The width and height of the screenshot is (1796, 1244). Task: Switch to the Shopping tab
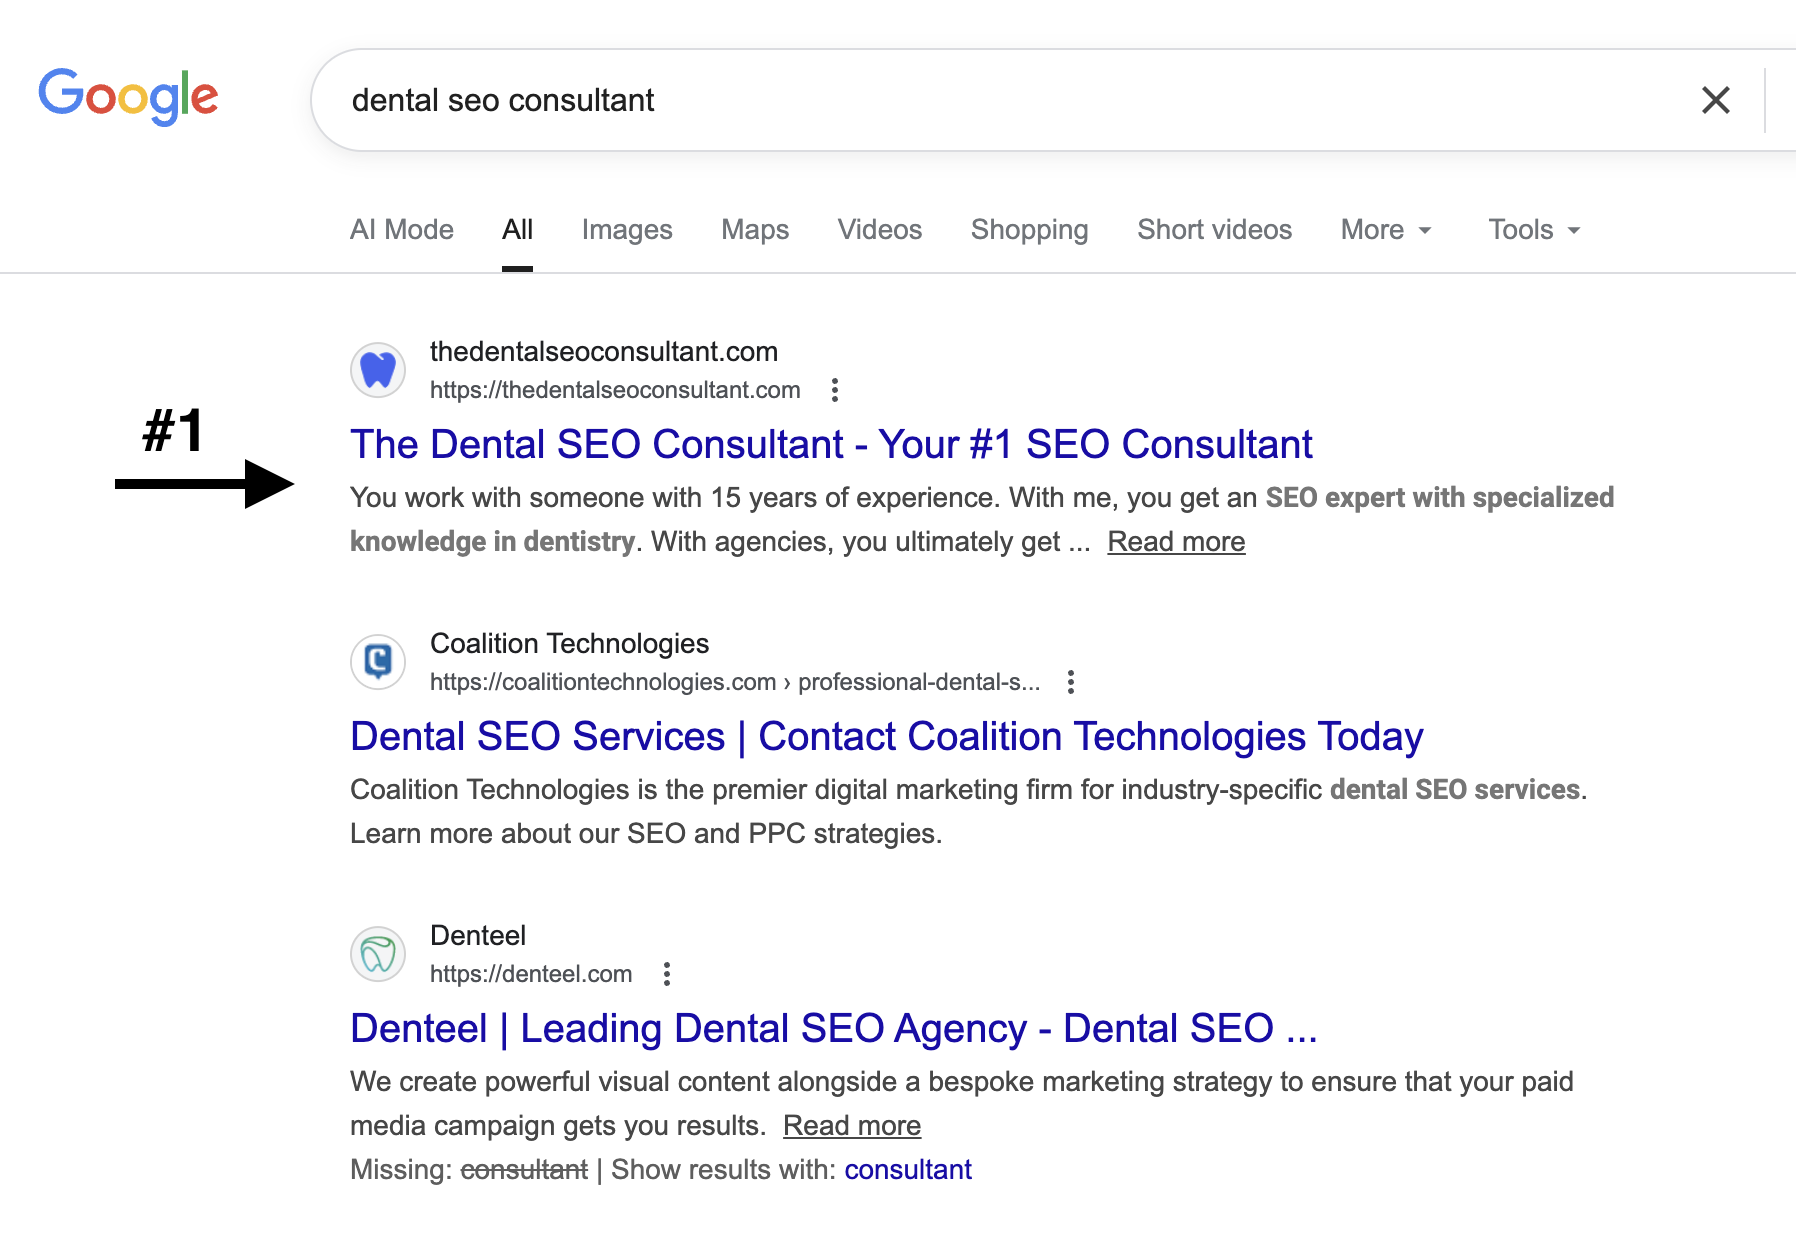coord(1029,229)
